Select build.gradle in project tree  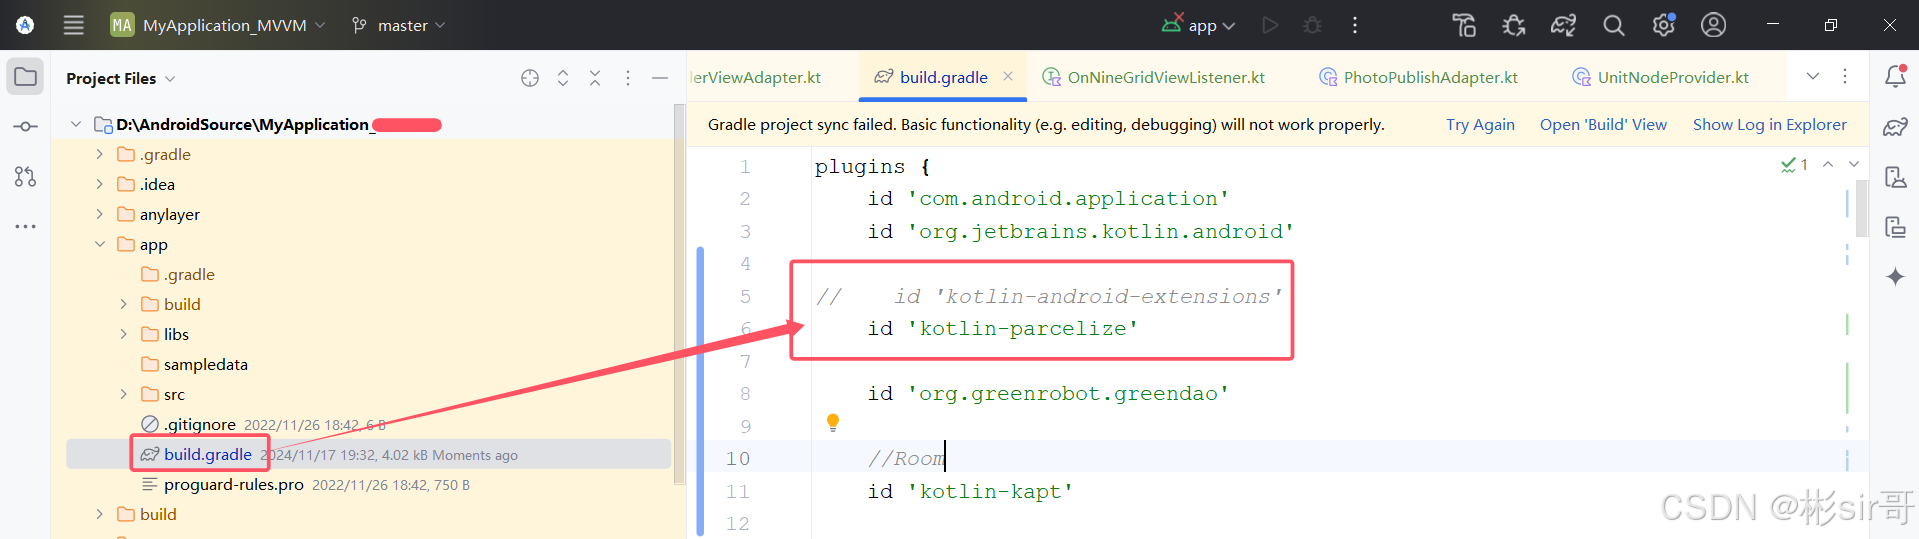[368, 454]
